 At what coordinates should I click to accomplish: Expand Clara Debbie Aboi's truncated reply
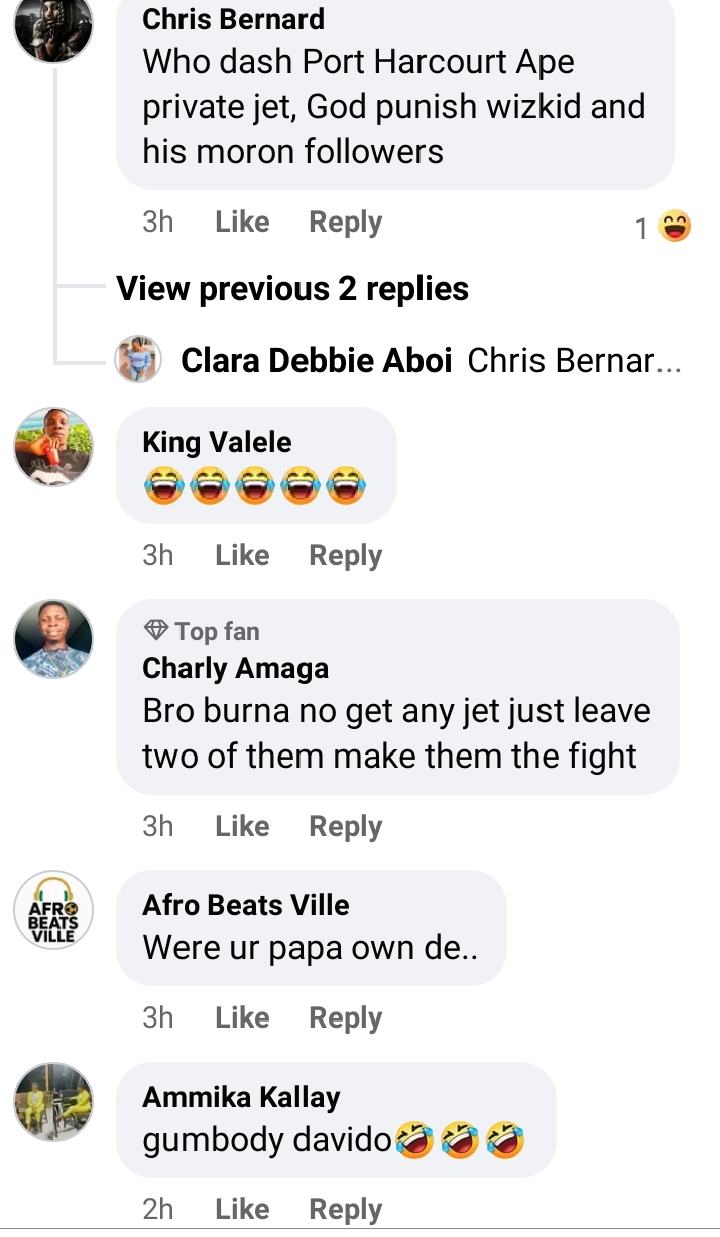pyautogui.click(x=574, y=360)
